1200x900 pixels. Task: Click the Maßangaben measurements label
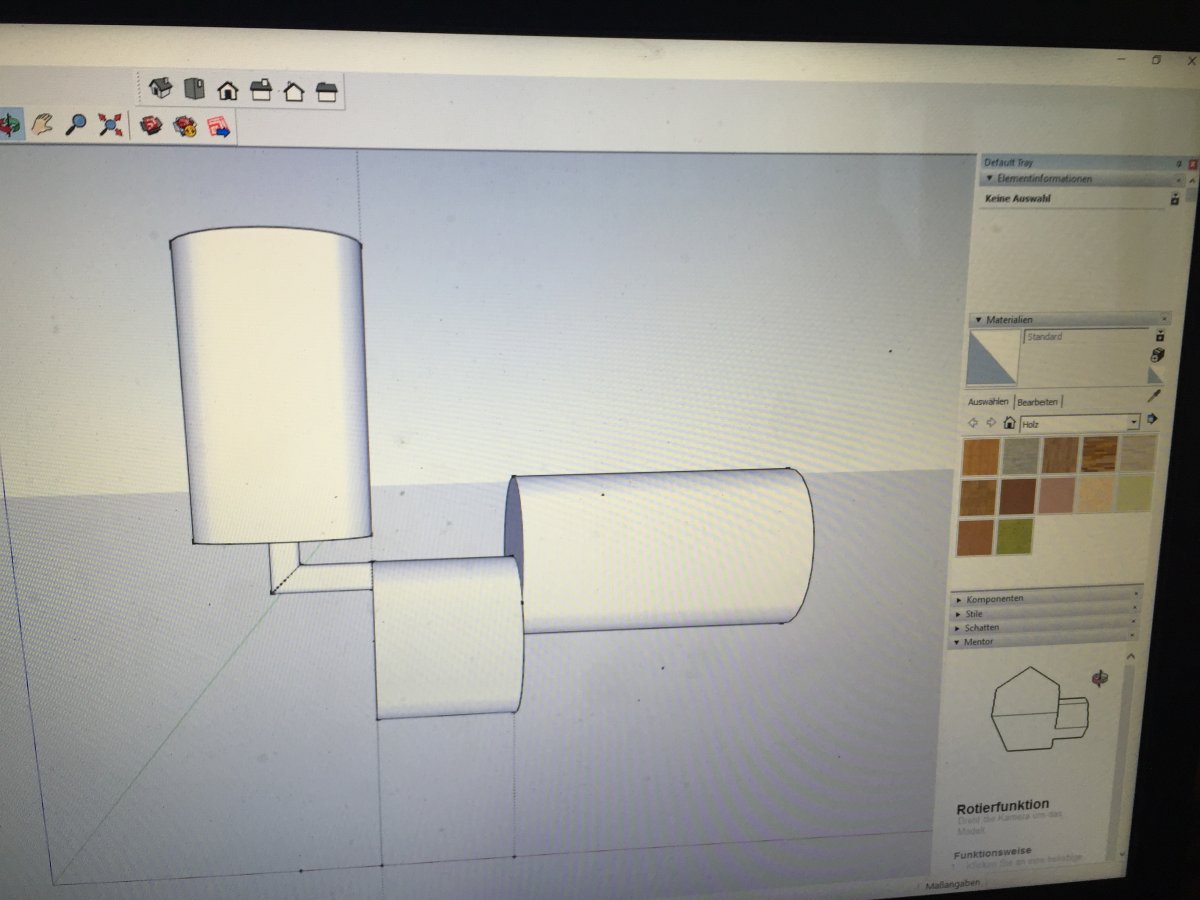click(x=953, y=884)
